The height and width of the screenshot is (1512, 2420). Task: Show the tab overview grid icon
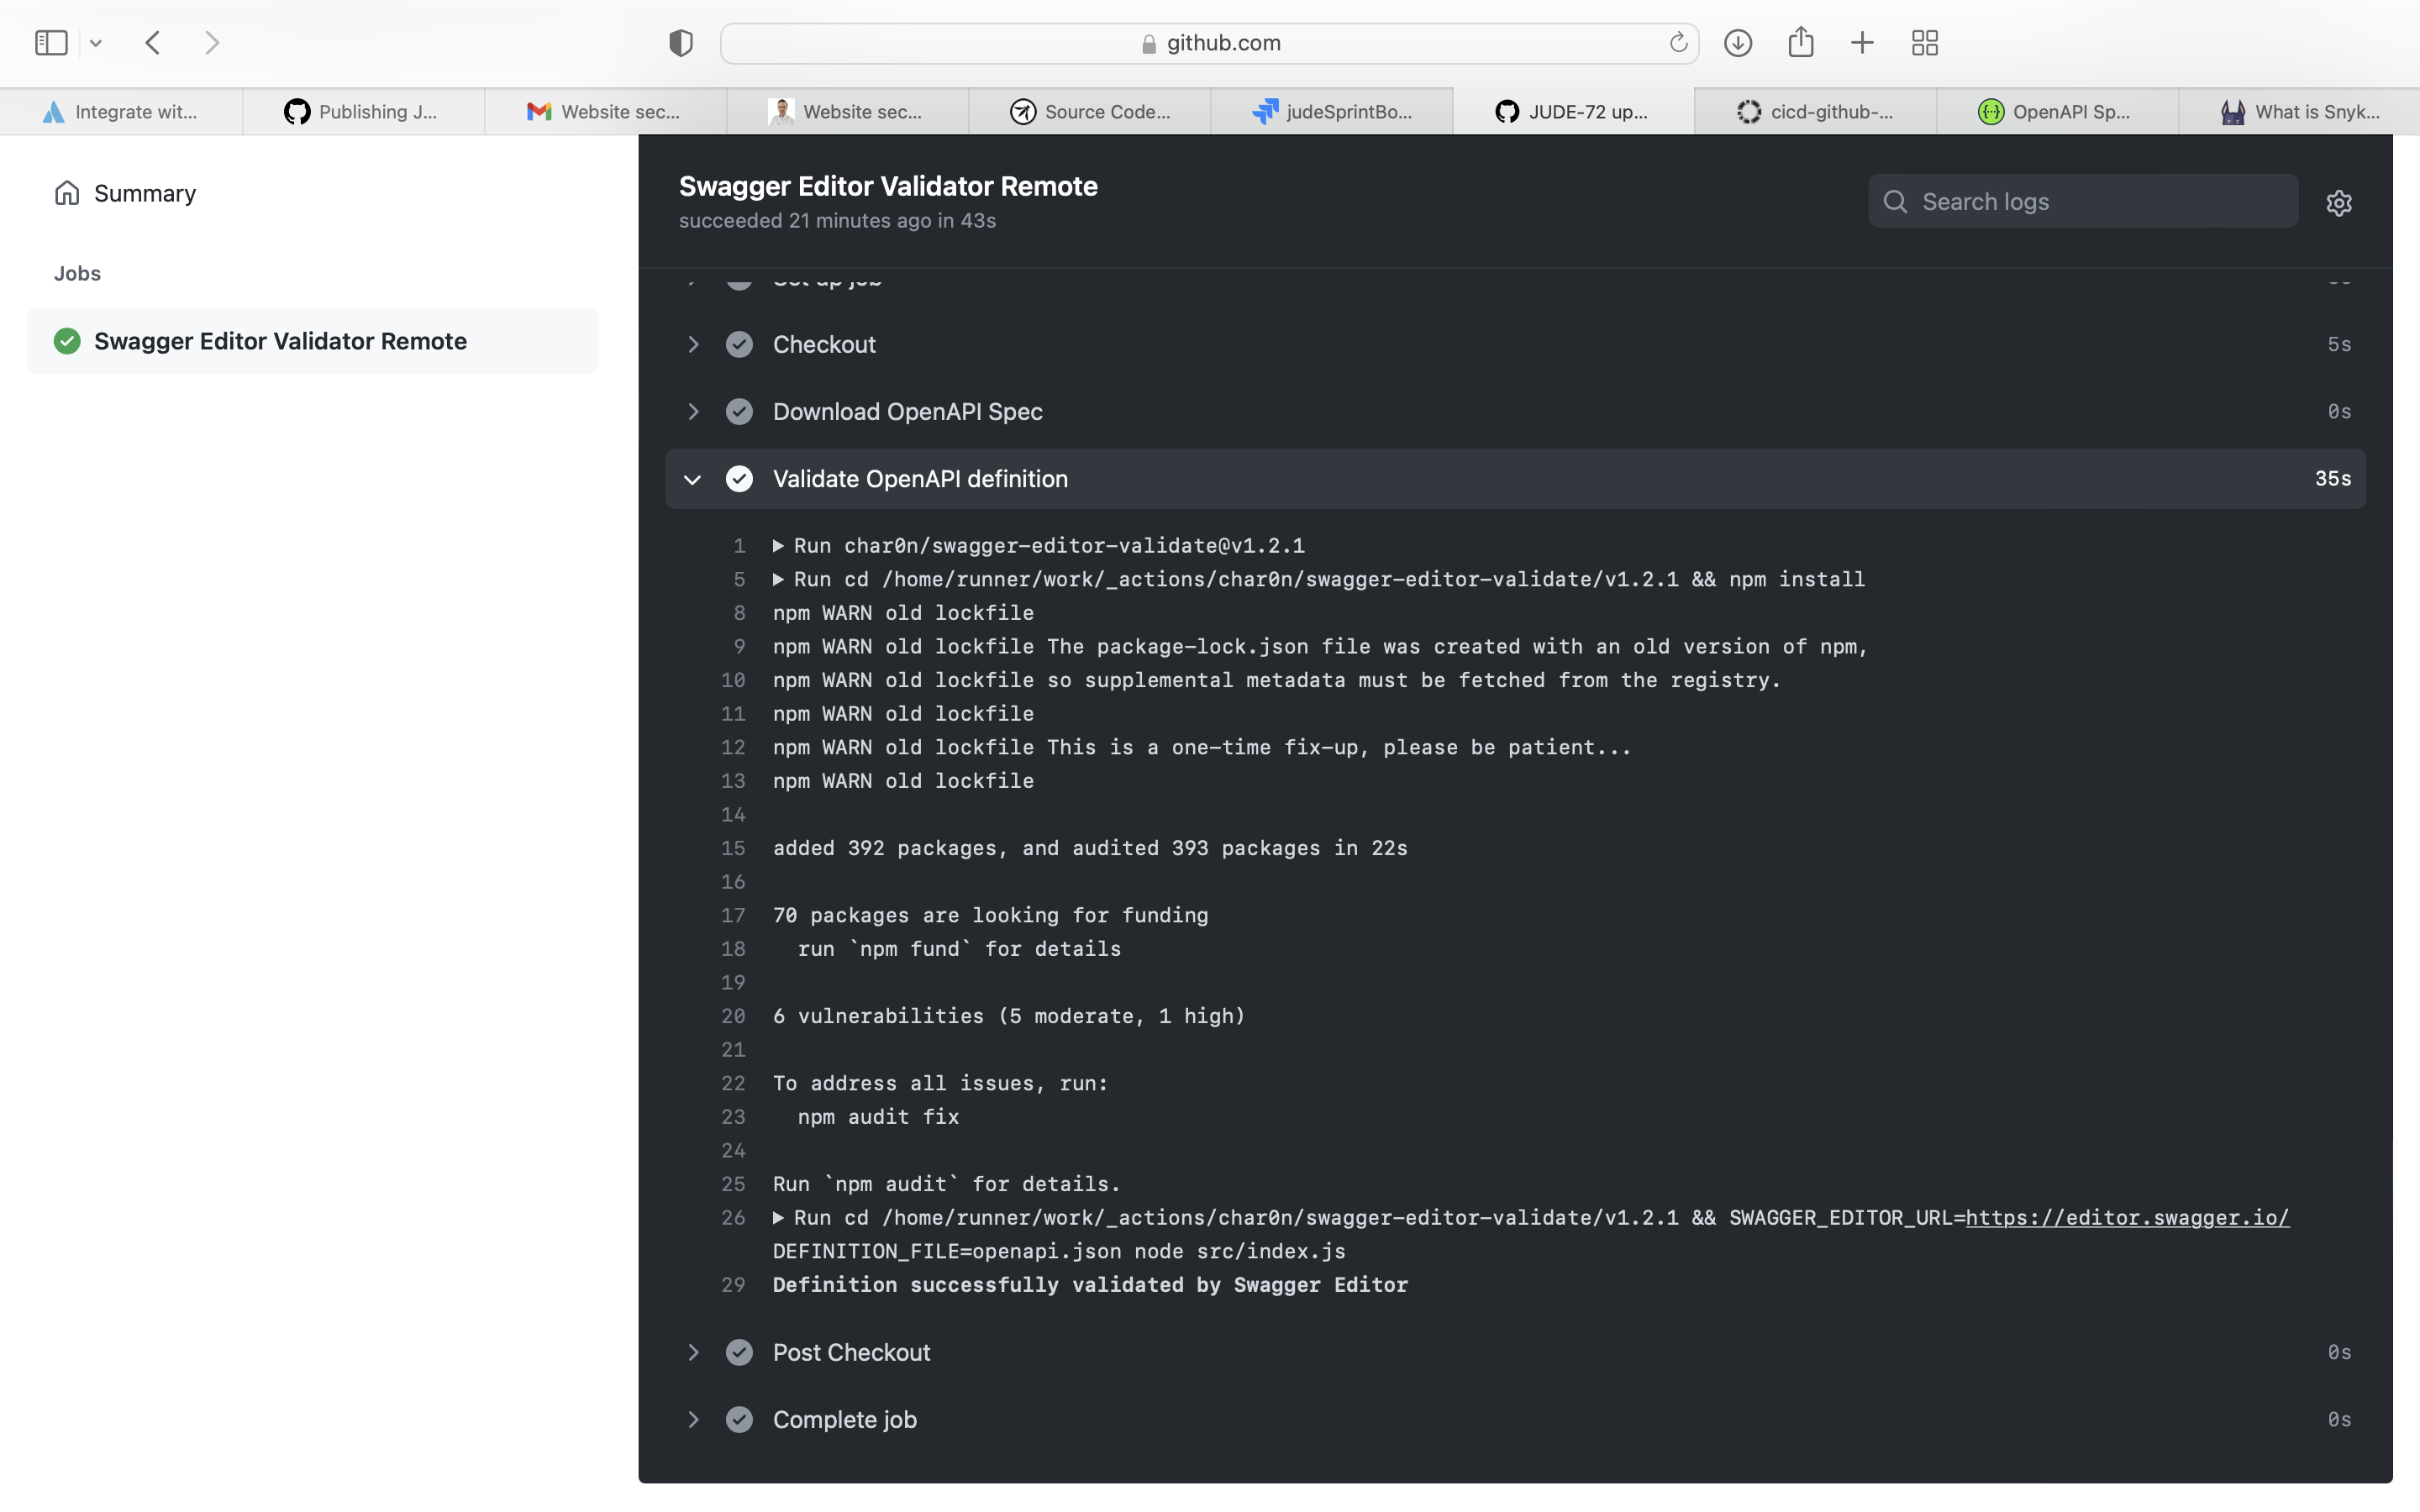pos(1925,43)
